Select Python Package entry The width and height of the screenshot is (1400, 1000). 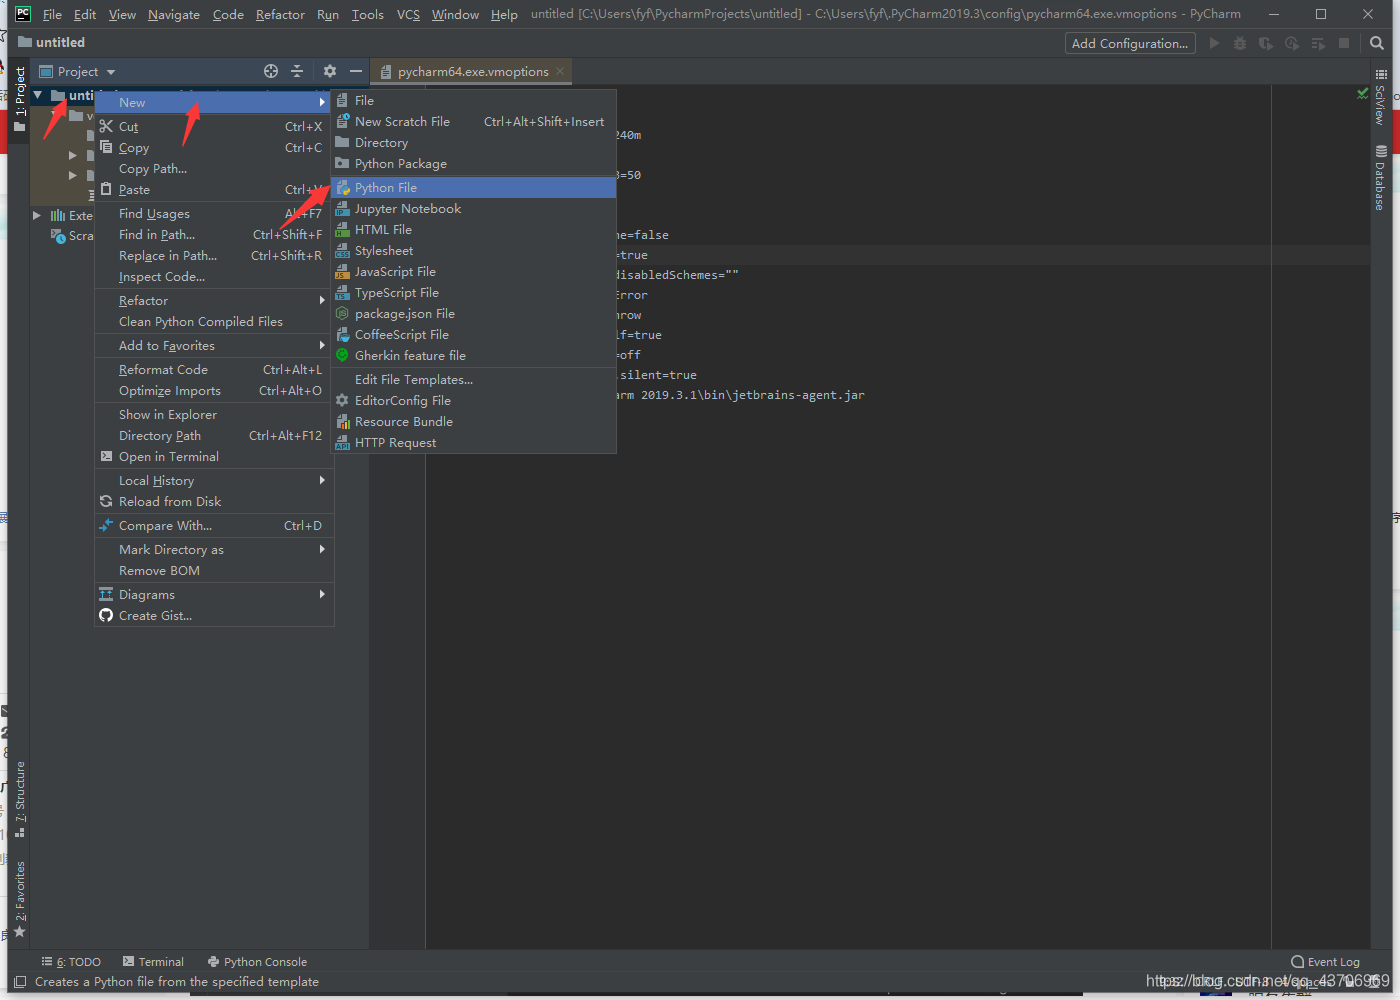pyautogui.click(x=473, y=163)
